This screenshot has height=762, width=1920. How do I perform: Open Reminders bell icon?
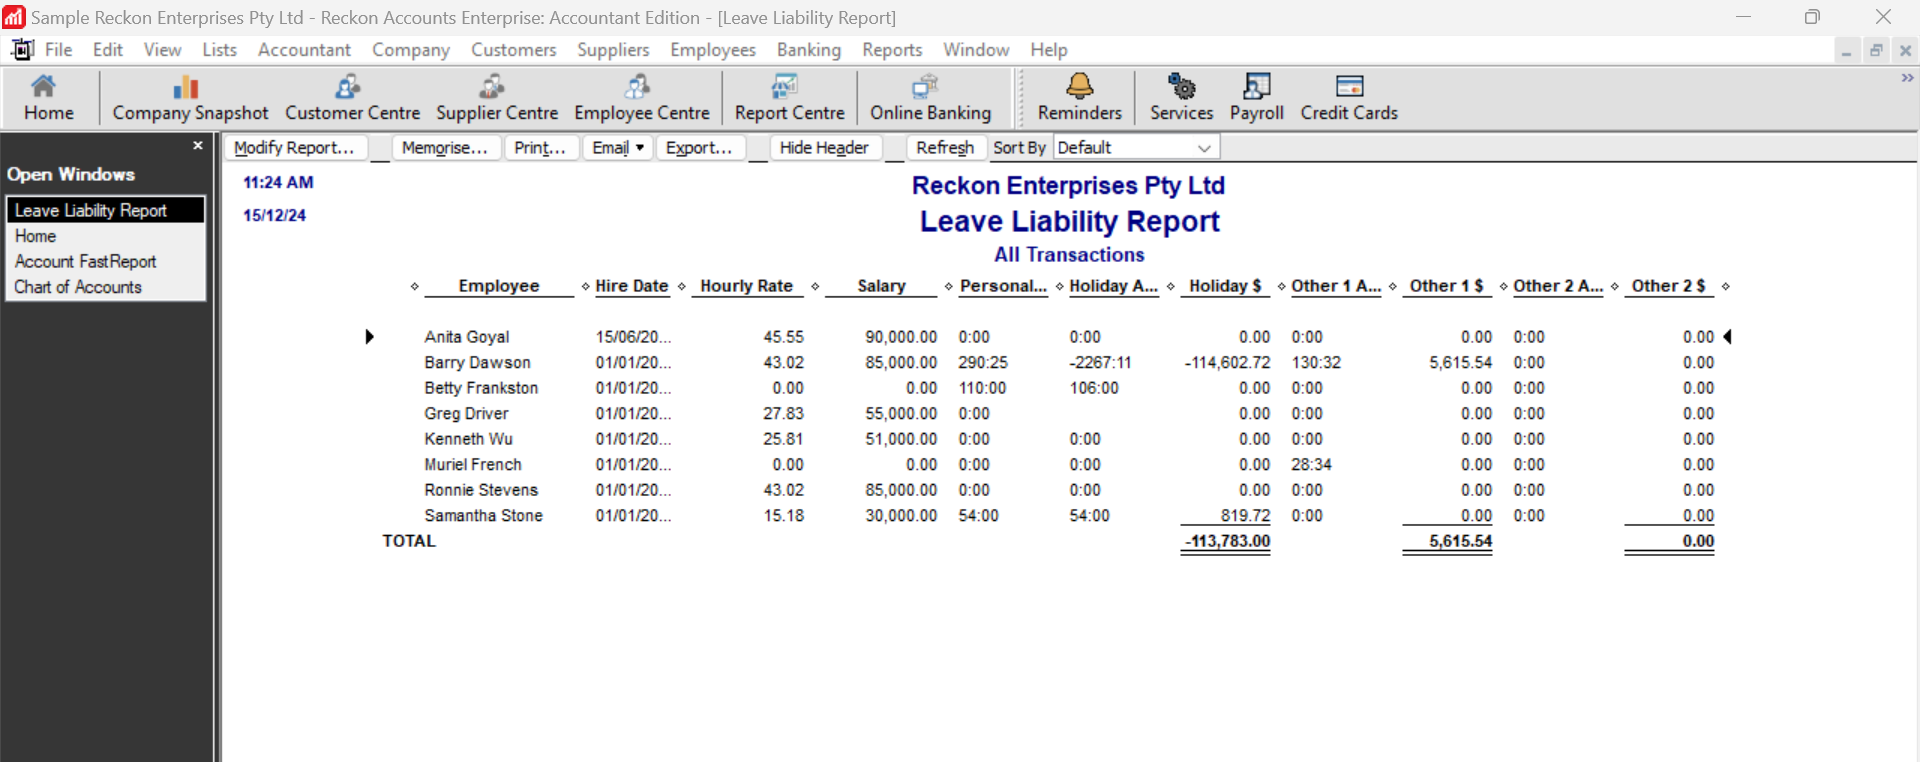pos(1079,98)
